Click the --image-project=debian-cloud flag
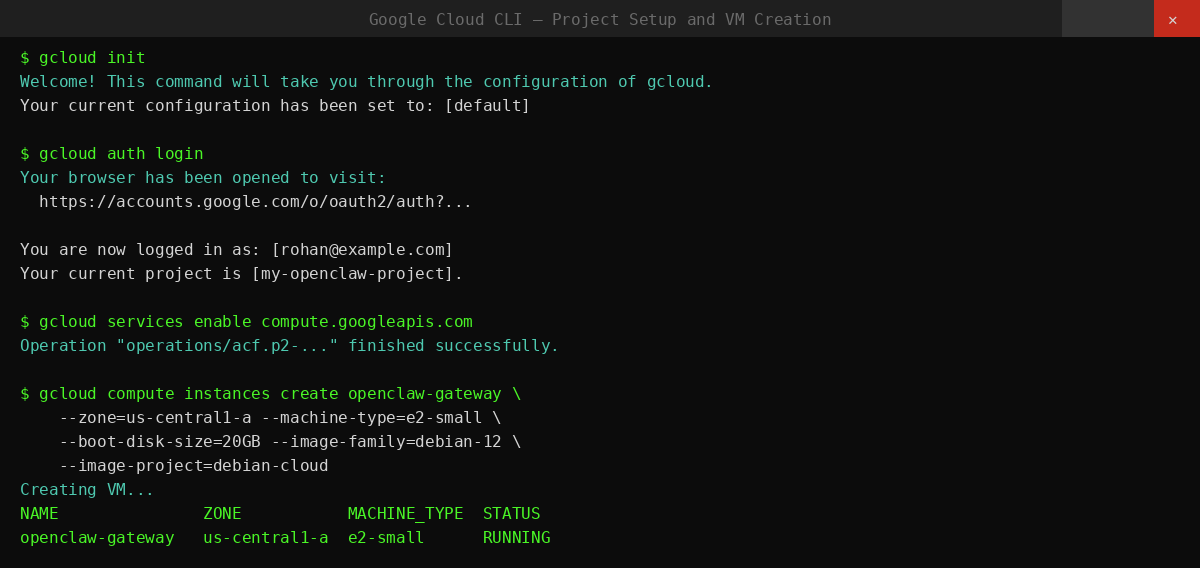 (x=193, y=466)
